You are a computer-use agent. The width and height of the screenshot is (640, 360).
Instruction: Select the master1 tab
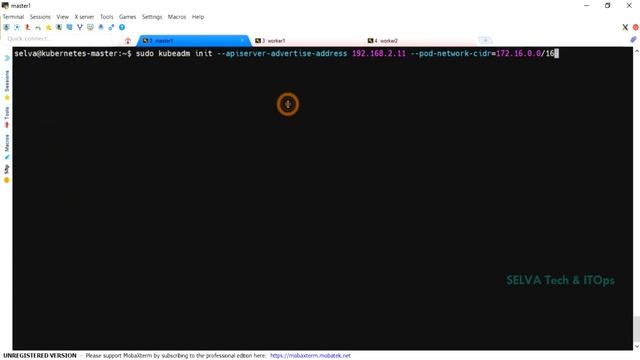(192, 41)
